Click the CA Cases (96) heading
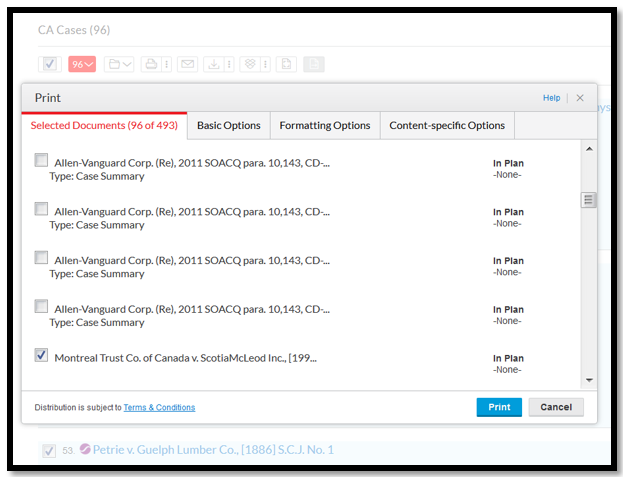This screenshot has height=477, width=623. tap(74, 30)
